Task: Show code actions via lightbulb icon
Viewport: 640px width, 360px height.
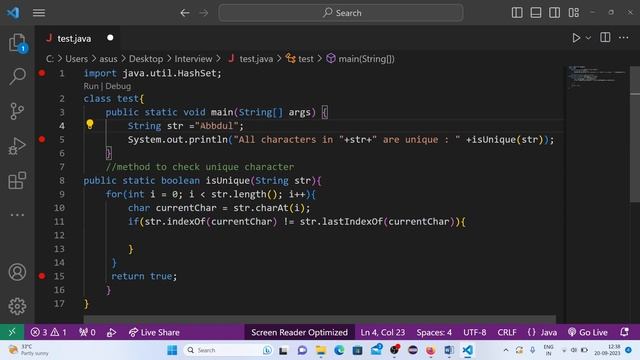Action: pyautogui.click(x=90, y=124)
